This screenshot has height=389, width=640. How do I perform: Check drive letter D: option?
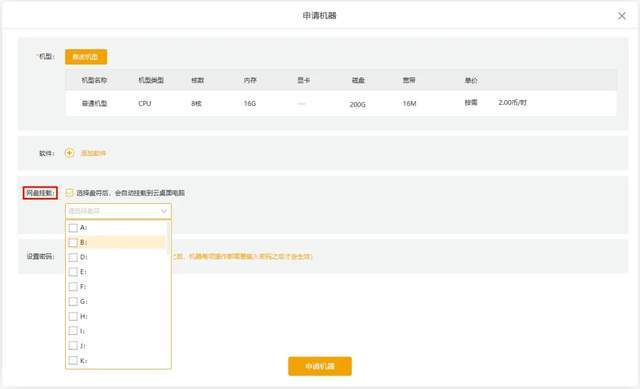[x=73, y=257]
